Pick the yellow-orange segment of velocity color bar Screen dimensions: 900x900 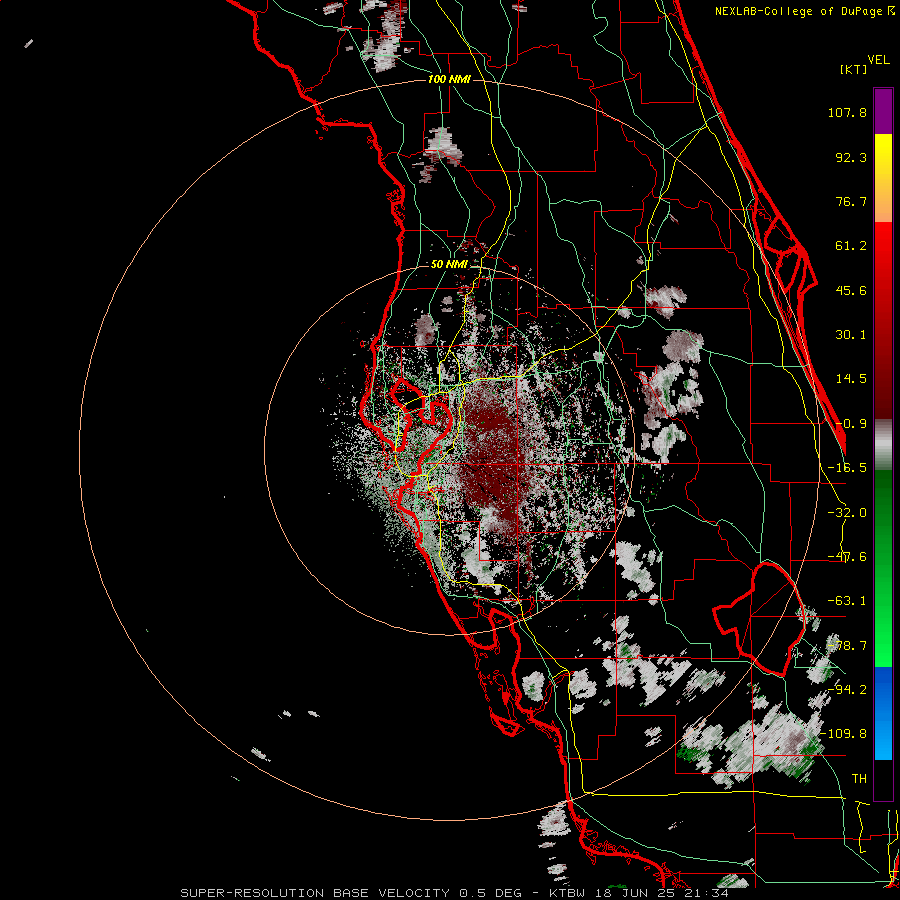coord(883,178)
